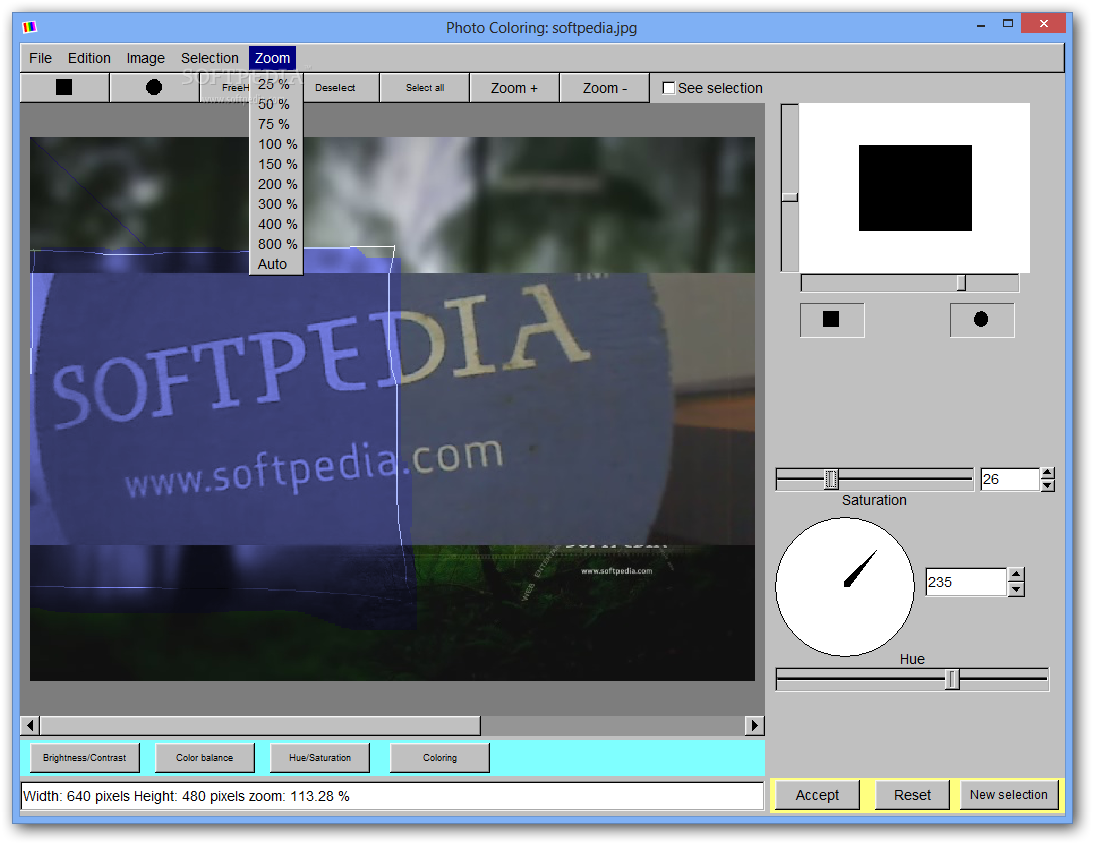Open the Selection menu

[210, 58]
